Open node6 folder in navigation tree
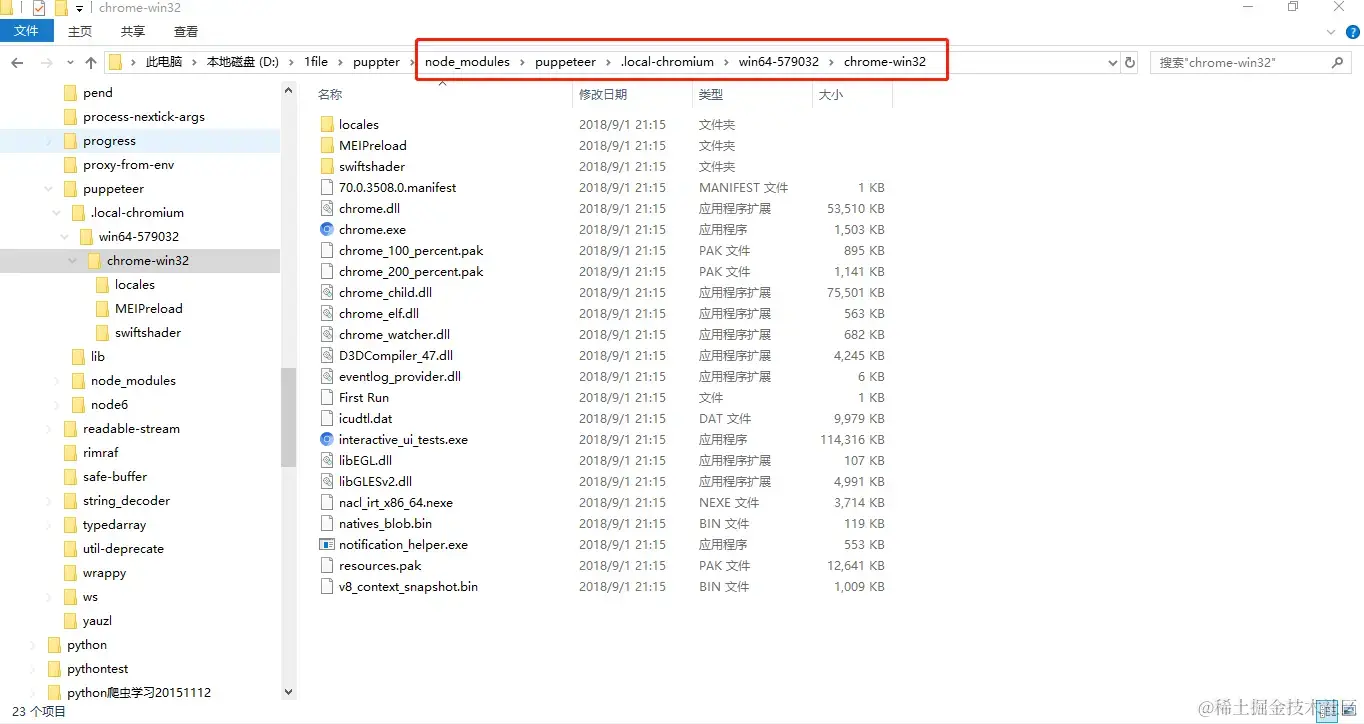Viewport: 1364px width, 724px height. [109, 405]
